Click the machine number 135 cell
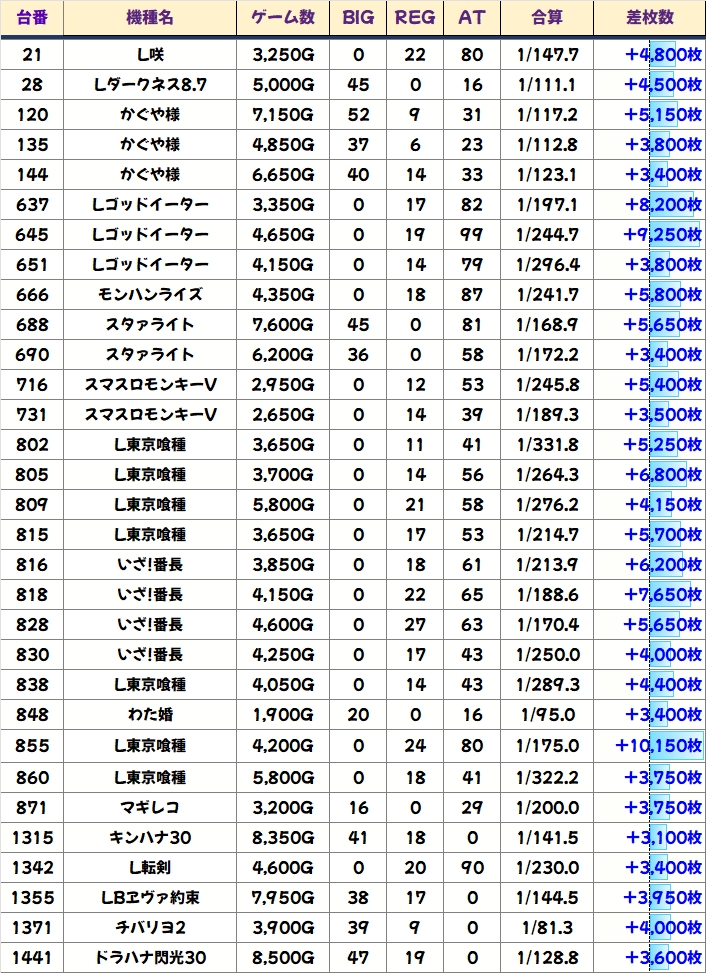This screenshot has height=973, width=706. 32,145
